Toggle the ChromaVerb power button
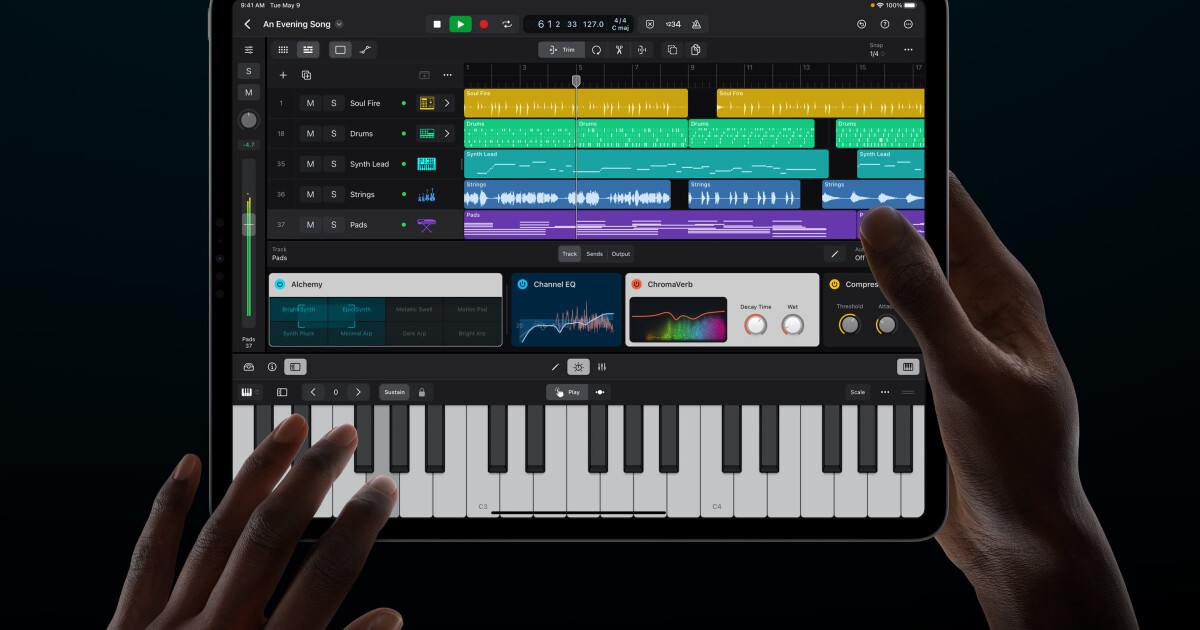The height and width of the screenshot is (630, 1200). [x=636, y=285]
